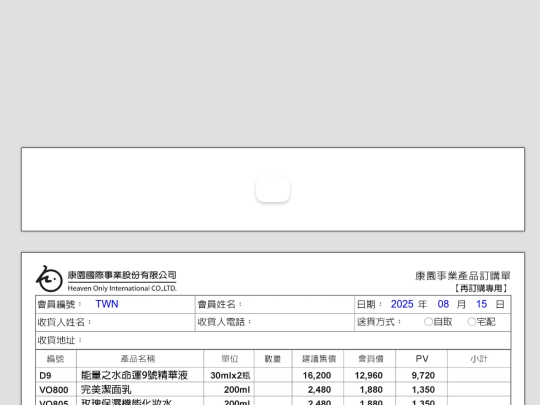Click the quantity cell for D9 row
The image size is (540, 405).
coord(273,375)
